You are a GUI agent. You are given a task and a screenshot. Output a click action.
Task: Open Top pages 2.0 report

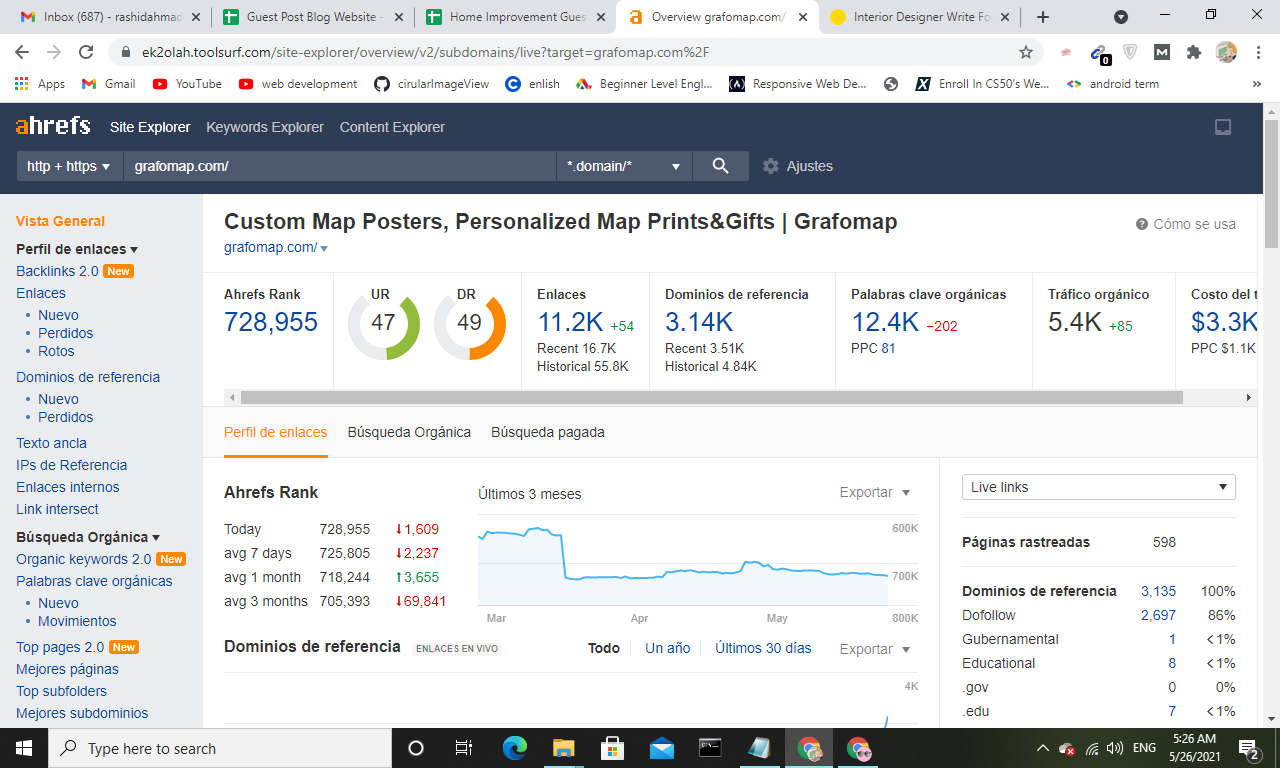(x=60, y=647)
